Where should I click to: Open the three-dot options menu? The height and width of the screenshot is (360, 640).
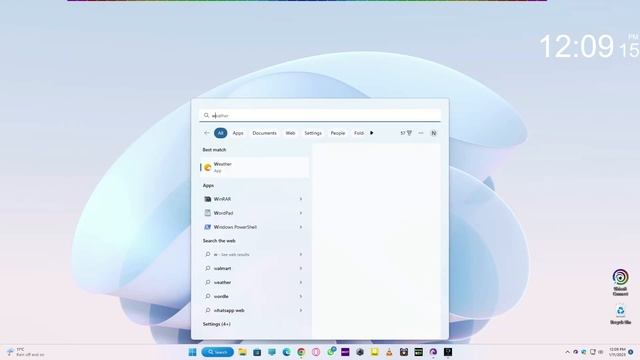pyautogui.click(x=421, y=133)
